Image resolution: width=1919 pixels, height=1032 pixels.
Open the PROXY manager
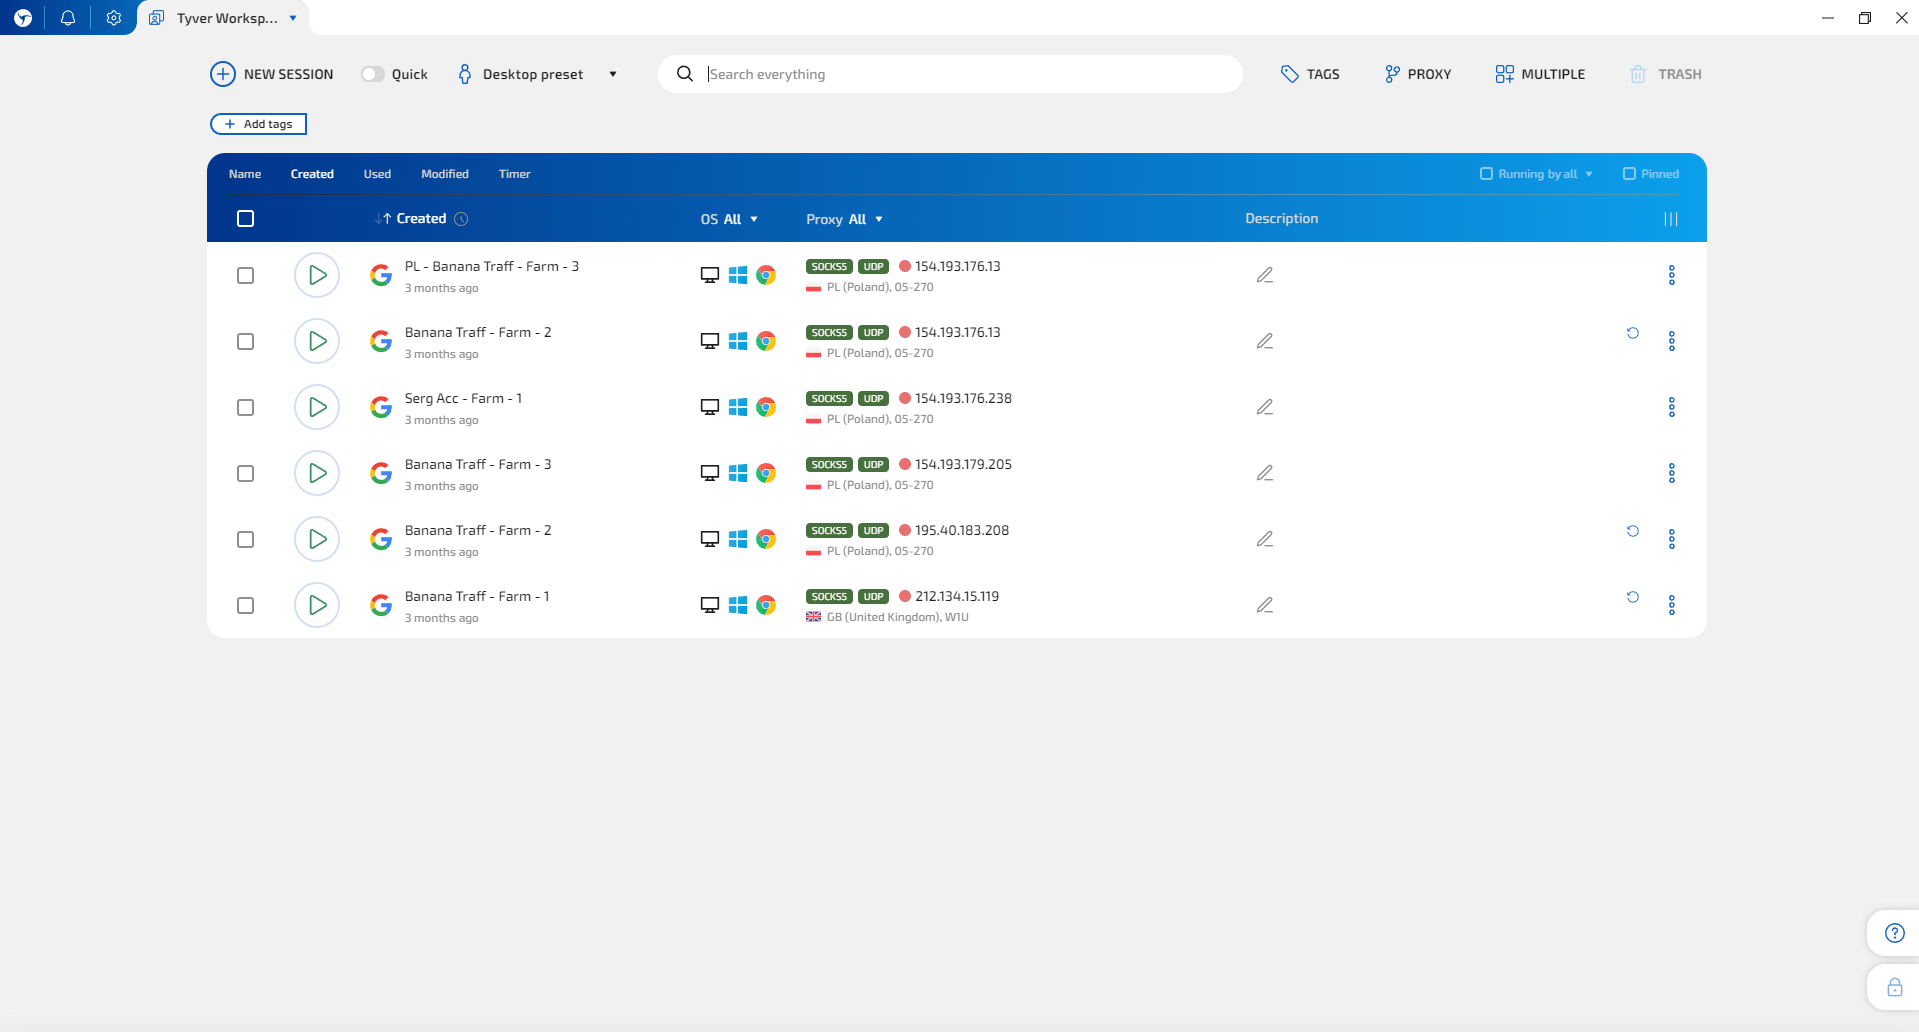[x=1418, y=74]
